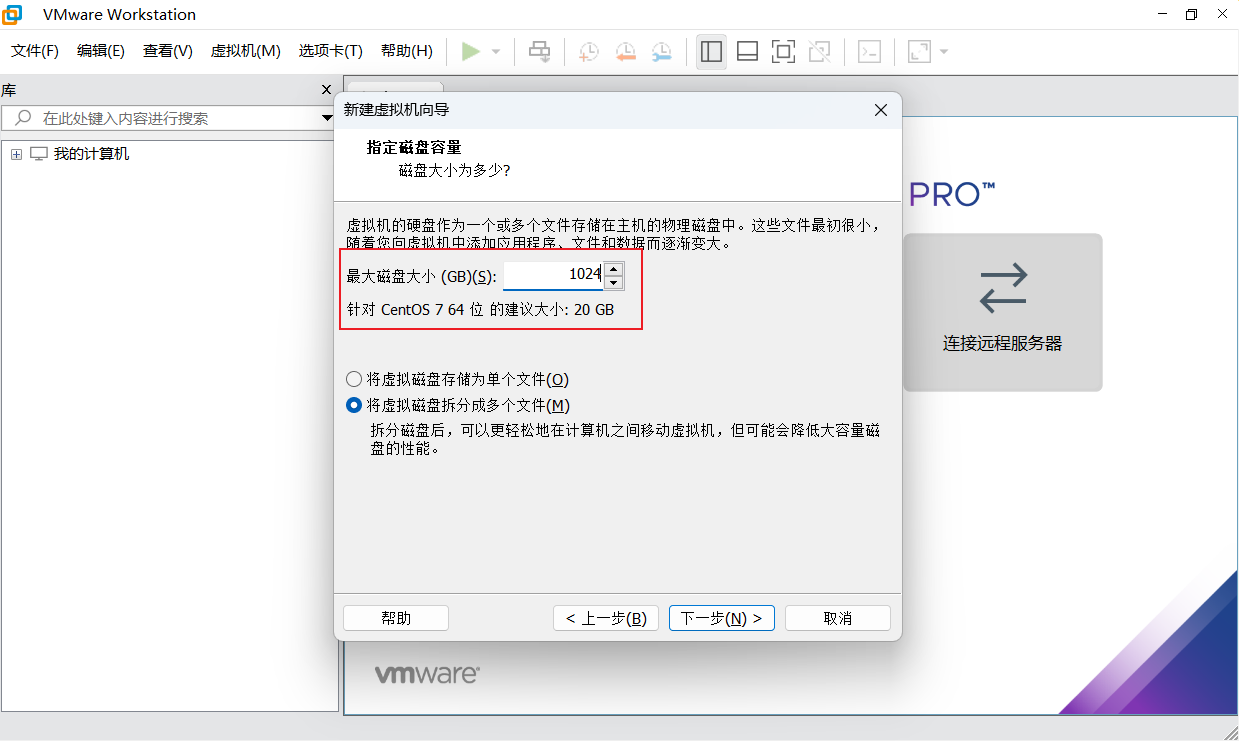Viewport: 1239px width, 741px height.
Task: Click the 连接远程服务器 tile
Action: click(x=1003, y=312)
